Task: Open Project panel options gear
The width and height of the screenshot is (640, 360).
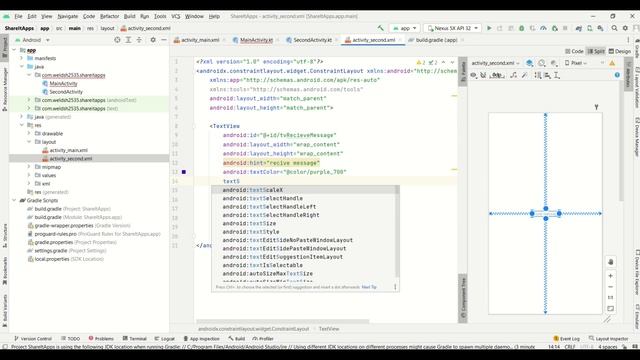Action: [x=153, y=40]
